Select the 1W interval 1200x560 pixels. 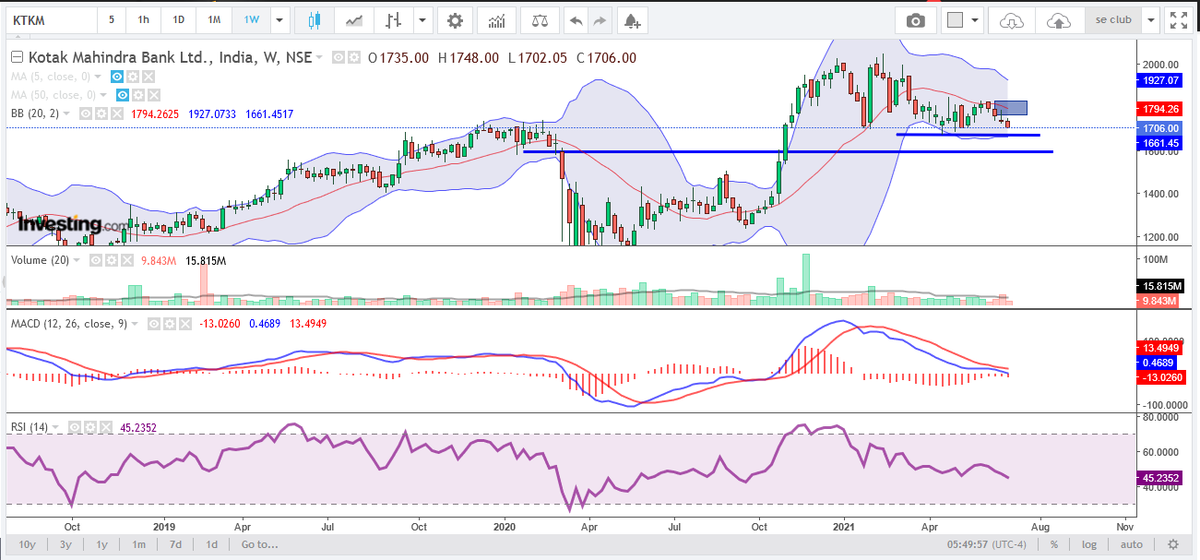pyautogui.click(x=249, y=20)
